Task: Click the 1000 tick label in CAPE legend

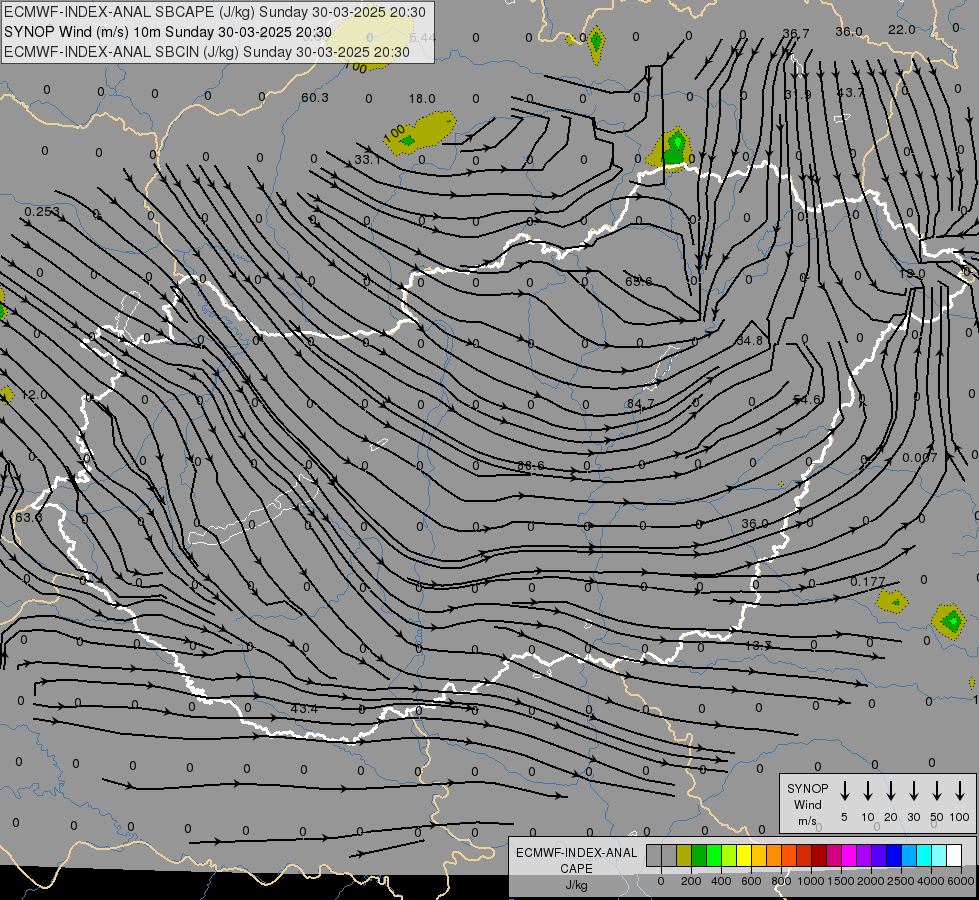Action: (x=810, y=881)
